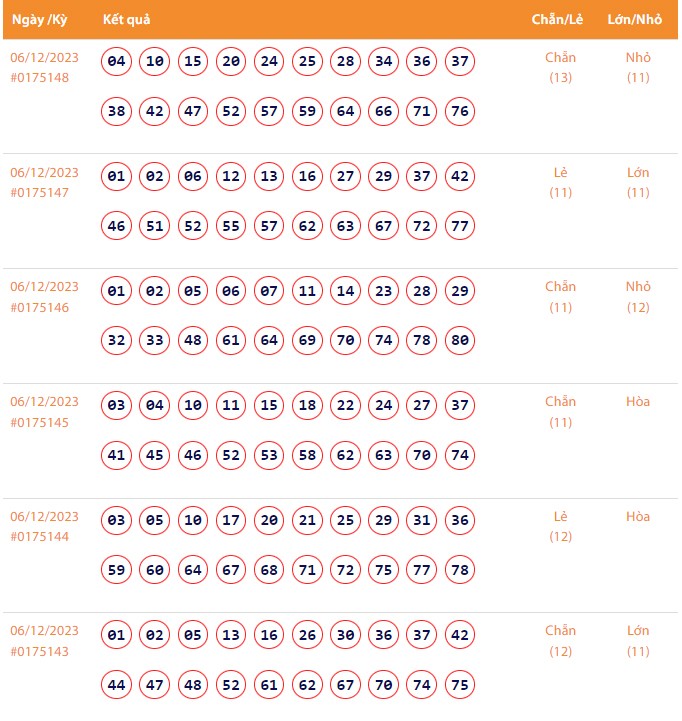Click the number 30 result ball
682x721 pixels.
click(x=346, y=635)
